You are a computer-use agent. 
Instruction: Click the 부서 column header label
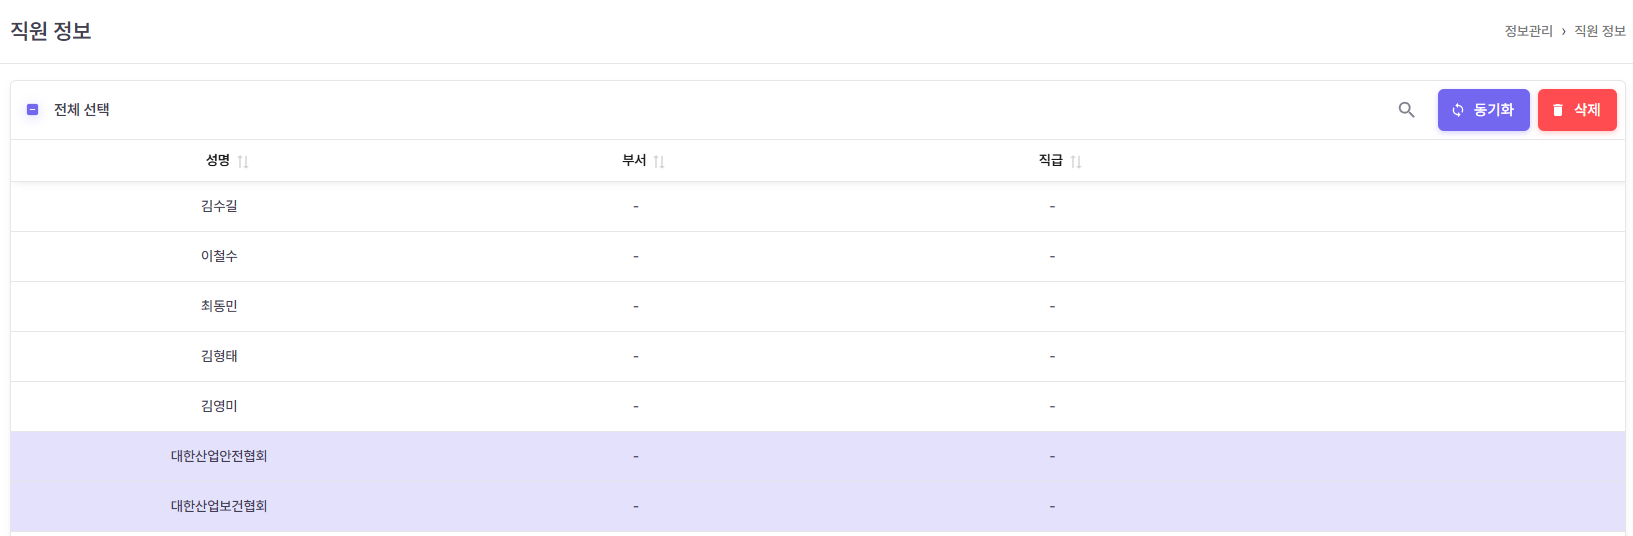click(x=634, y=160)
